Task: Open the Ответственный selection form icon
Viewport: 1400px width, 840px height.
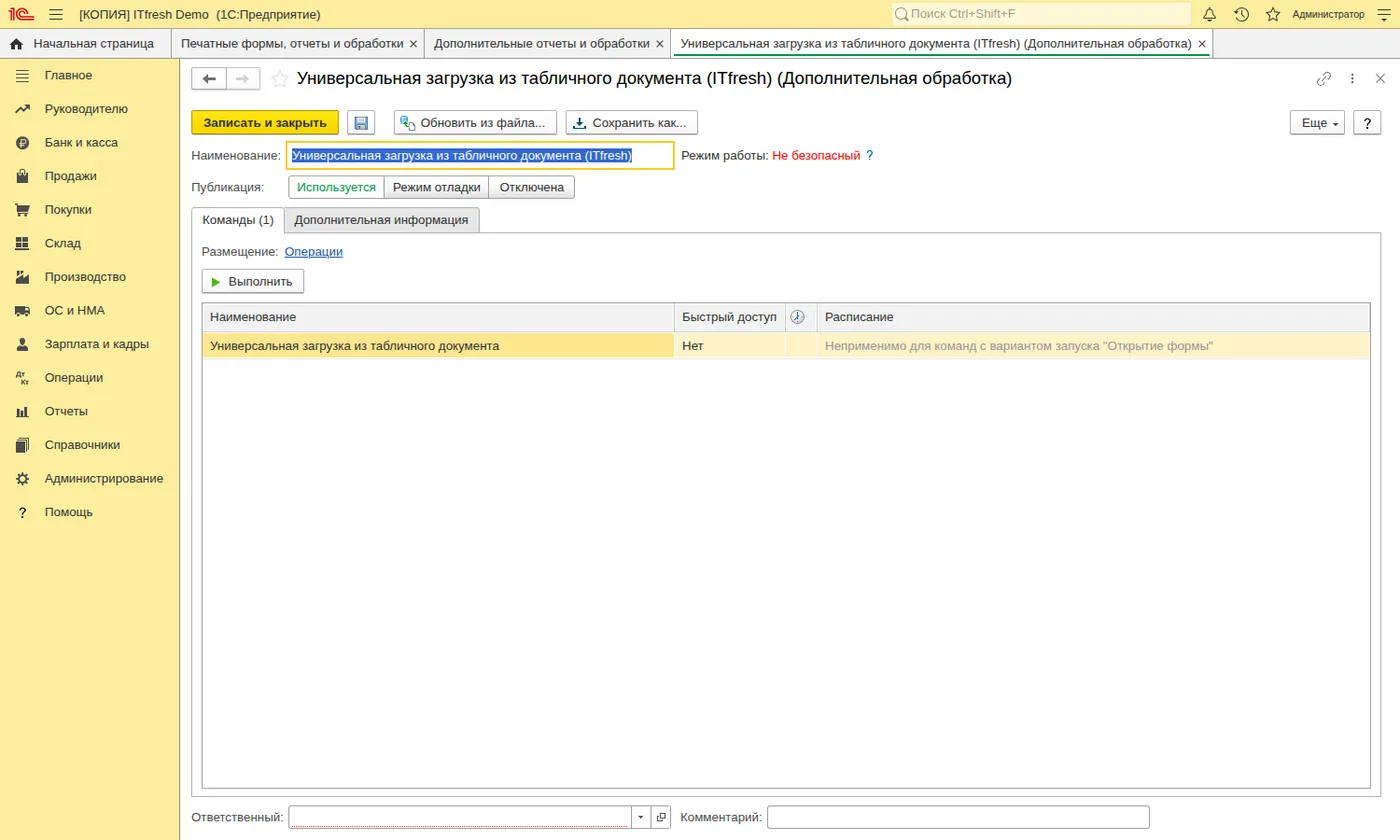Action: (x=661, y=818)
